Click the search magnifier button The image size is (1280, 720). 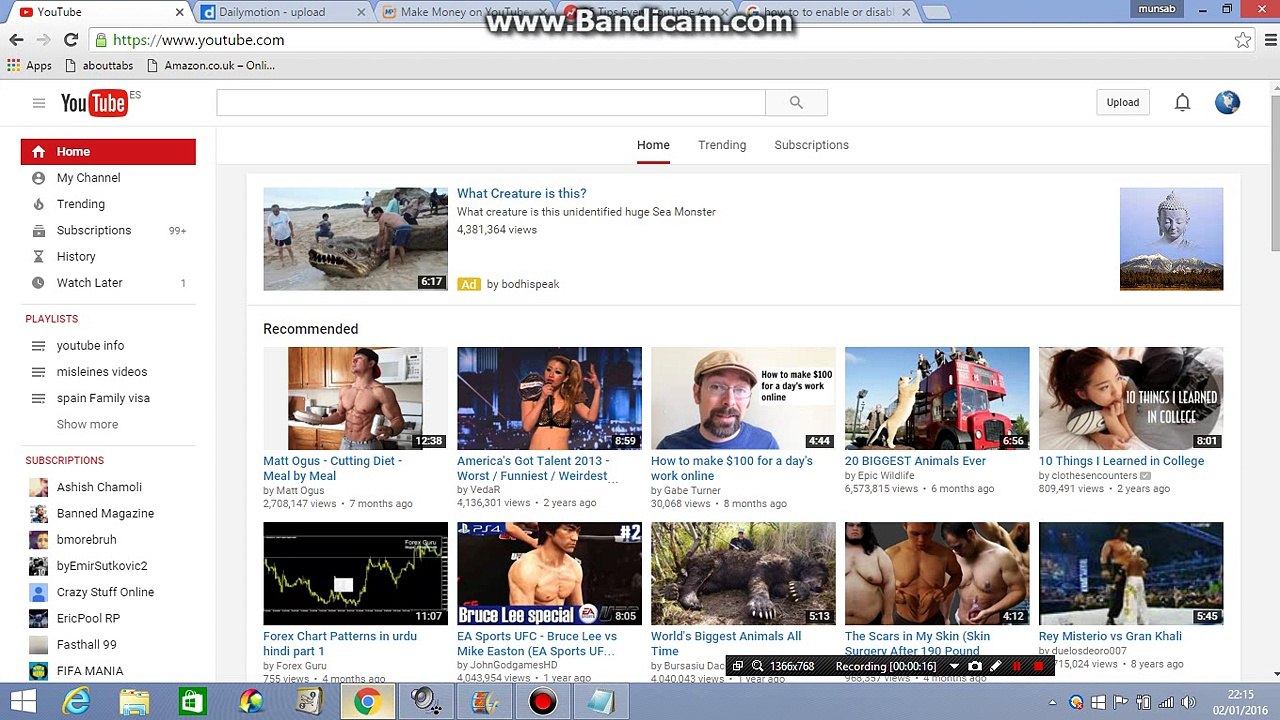796,102
